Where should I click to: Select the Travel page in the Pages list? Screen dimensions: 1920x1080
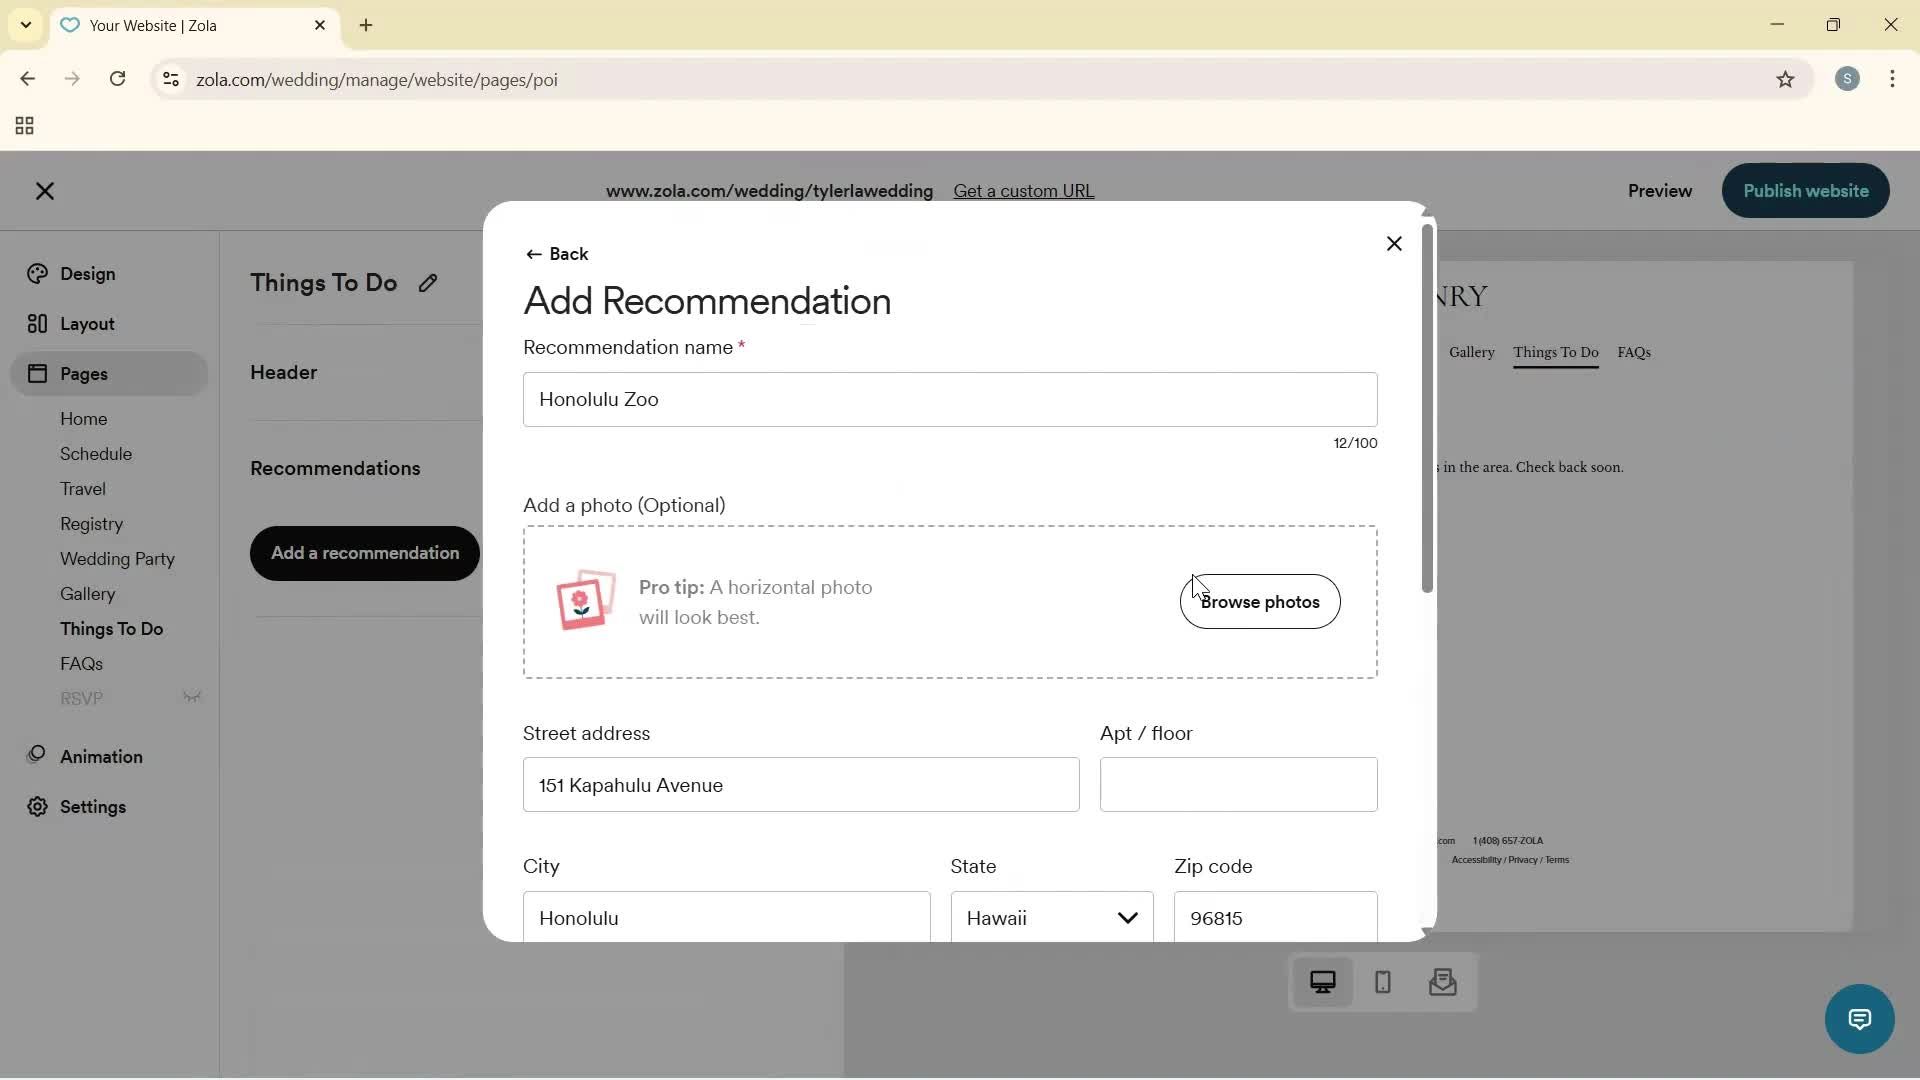[x=83, y=489]
